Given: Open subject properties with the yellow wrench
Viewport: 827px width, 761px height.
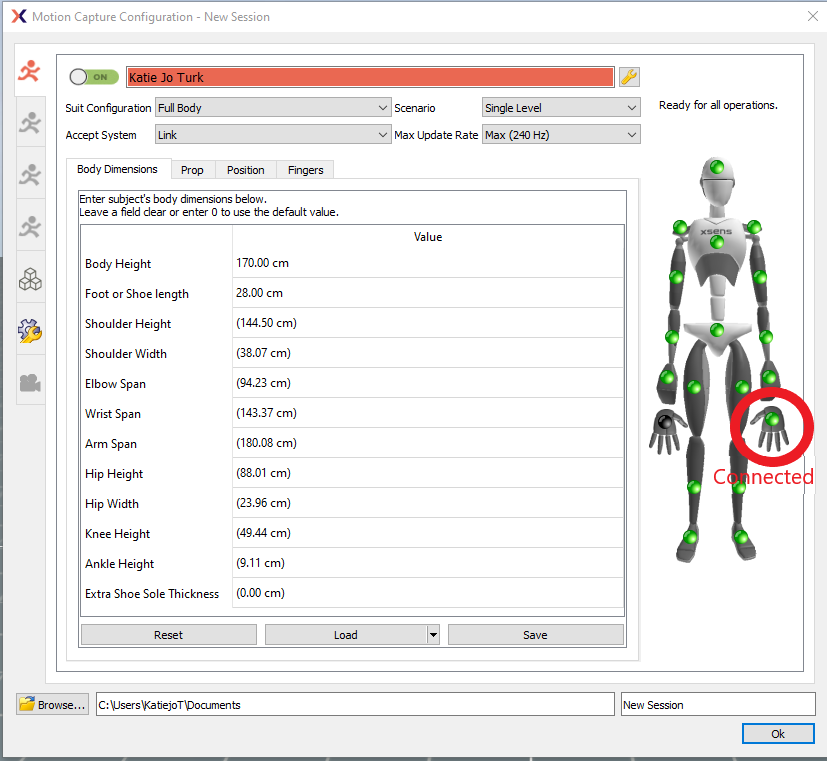Looking at the screenshot, I should [x=627, y=76].
